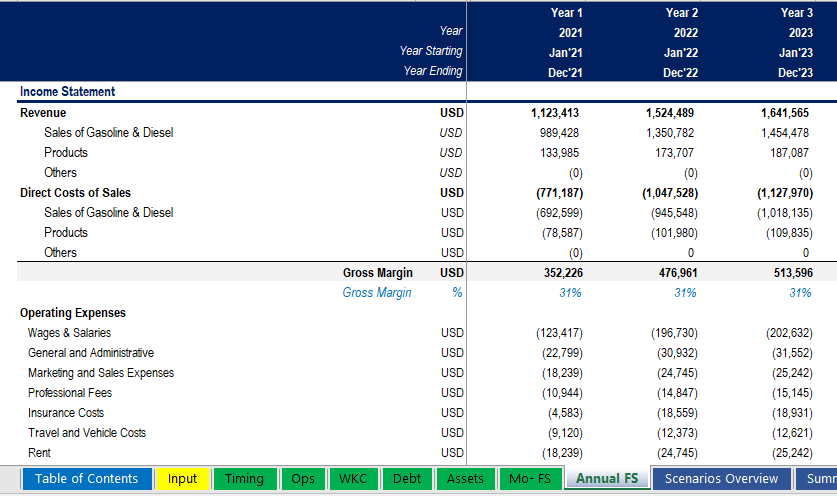837x496 pixels.
Task: Click revenue cell 1,454,478
Action: click(785, 132)
